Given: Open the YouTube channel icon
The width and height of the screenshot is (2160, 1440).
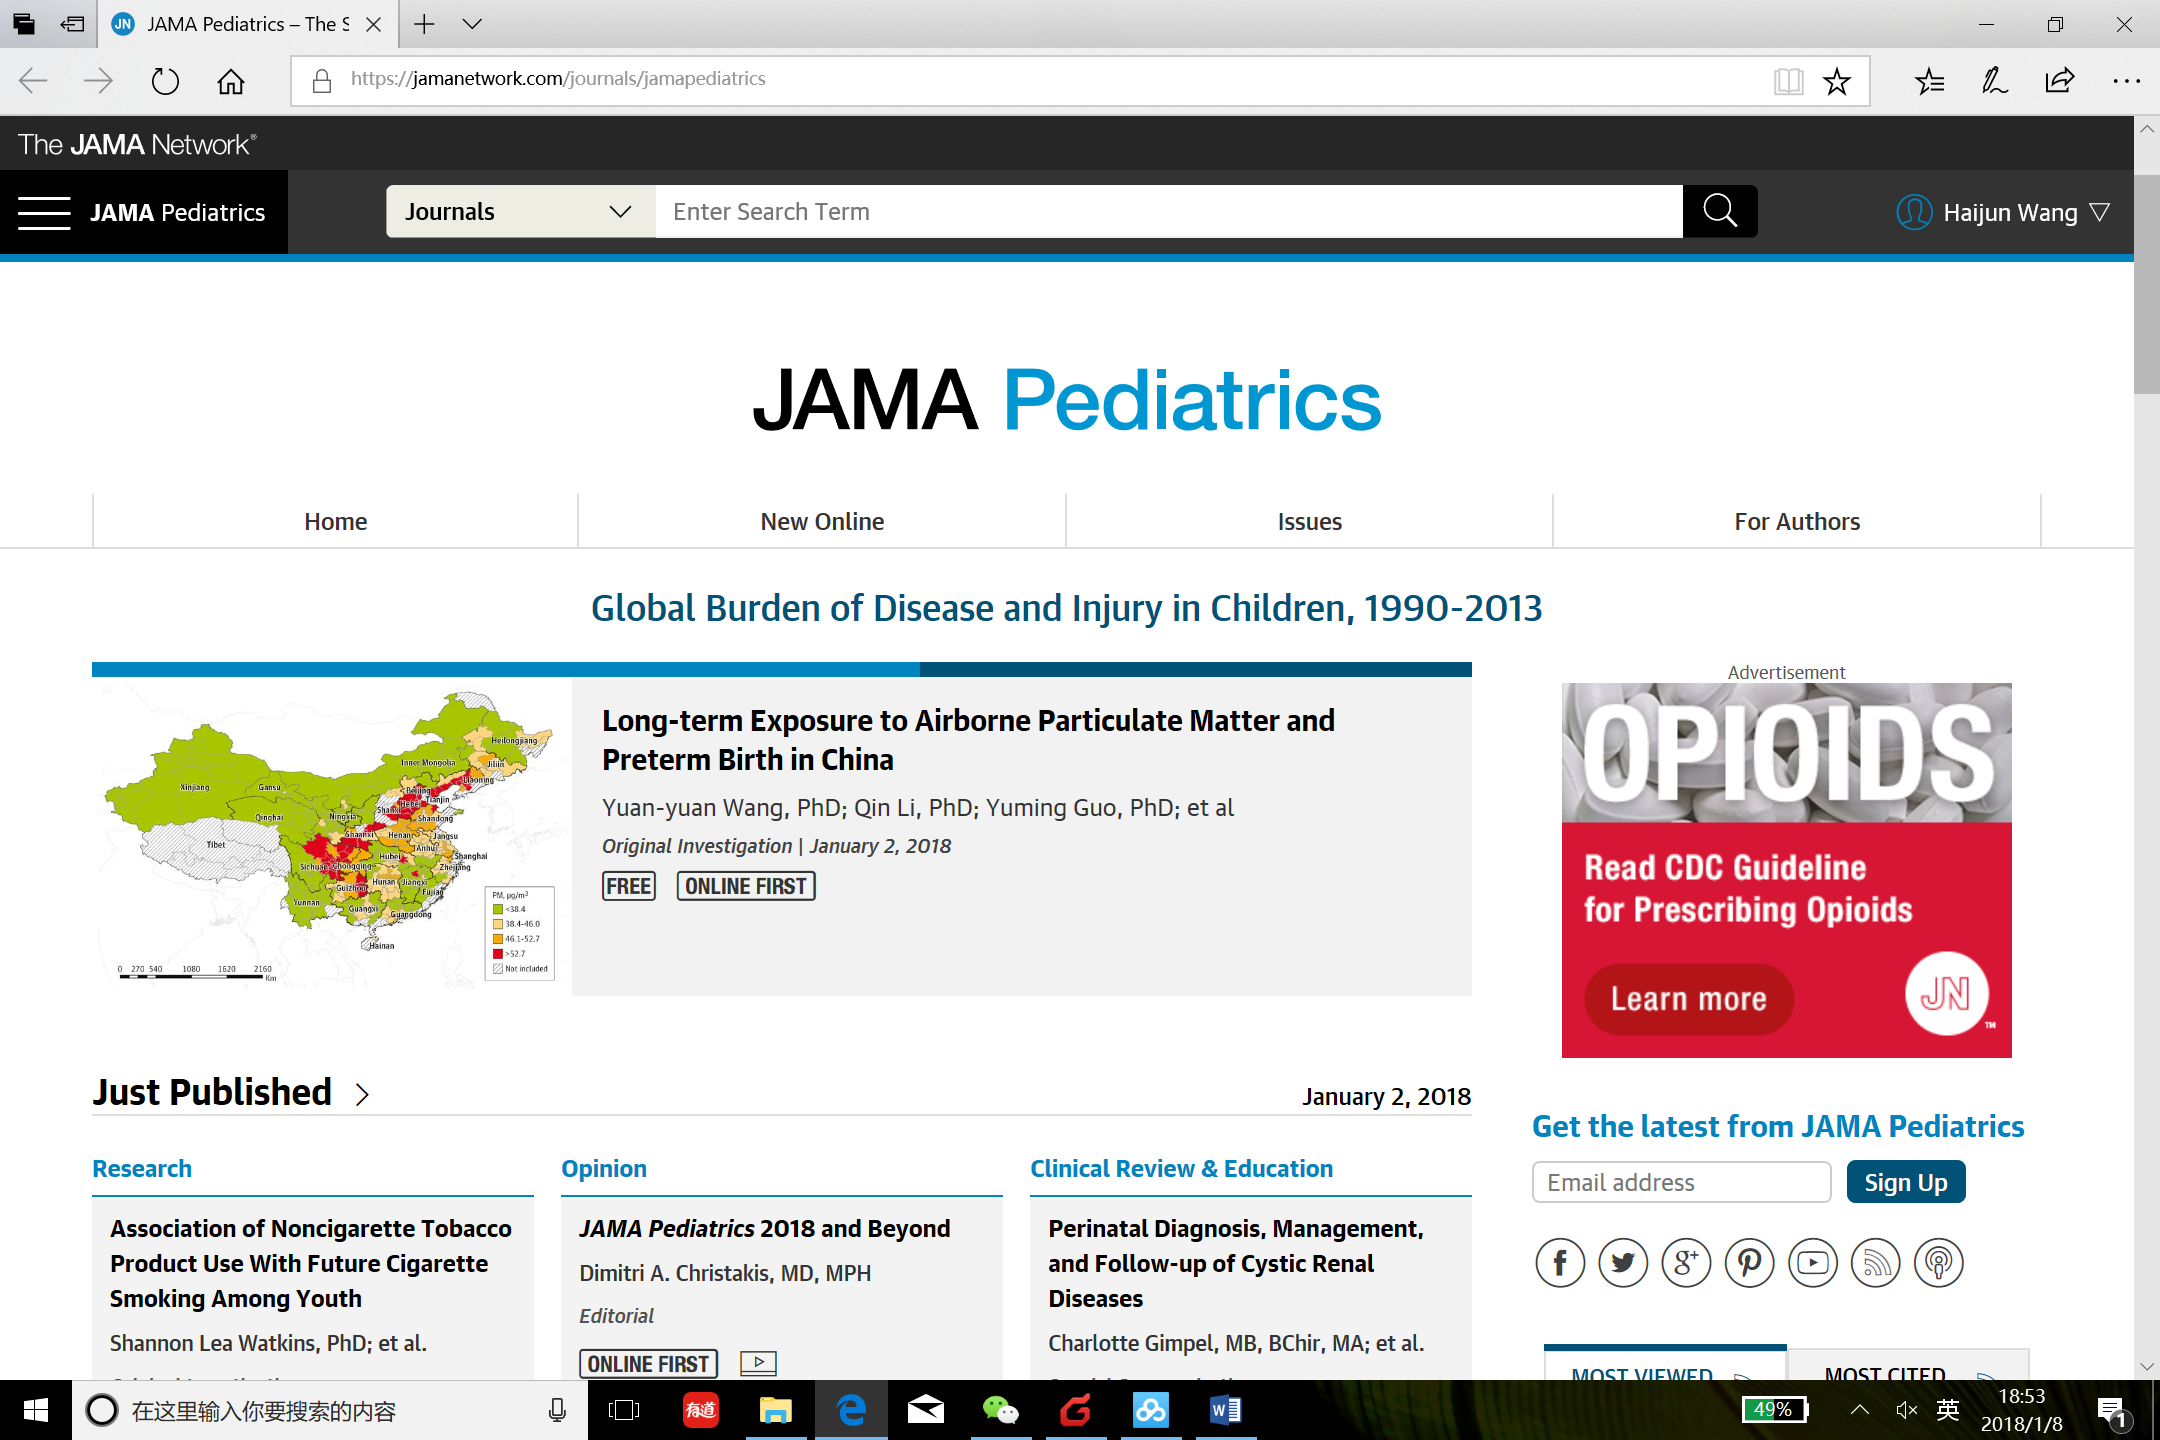Looking at the screenshot, I should (1812, 1263).
